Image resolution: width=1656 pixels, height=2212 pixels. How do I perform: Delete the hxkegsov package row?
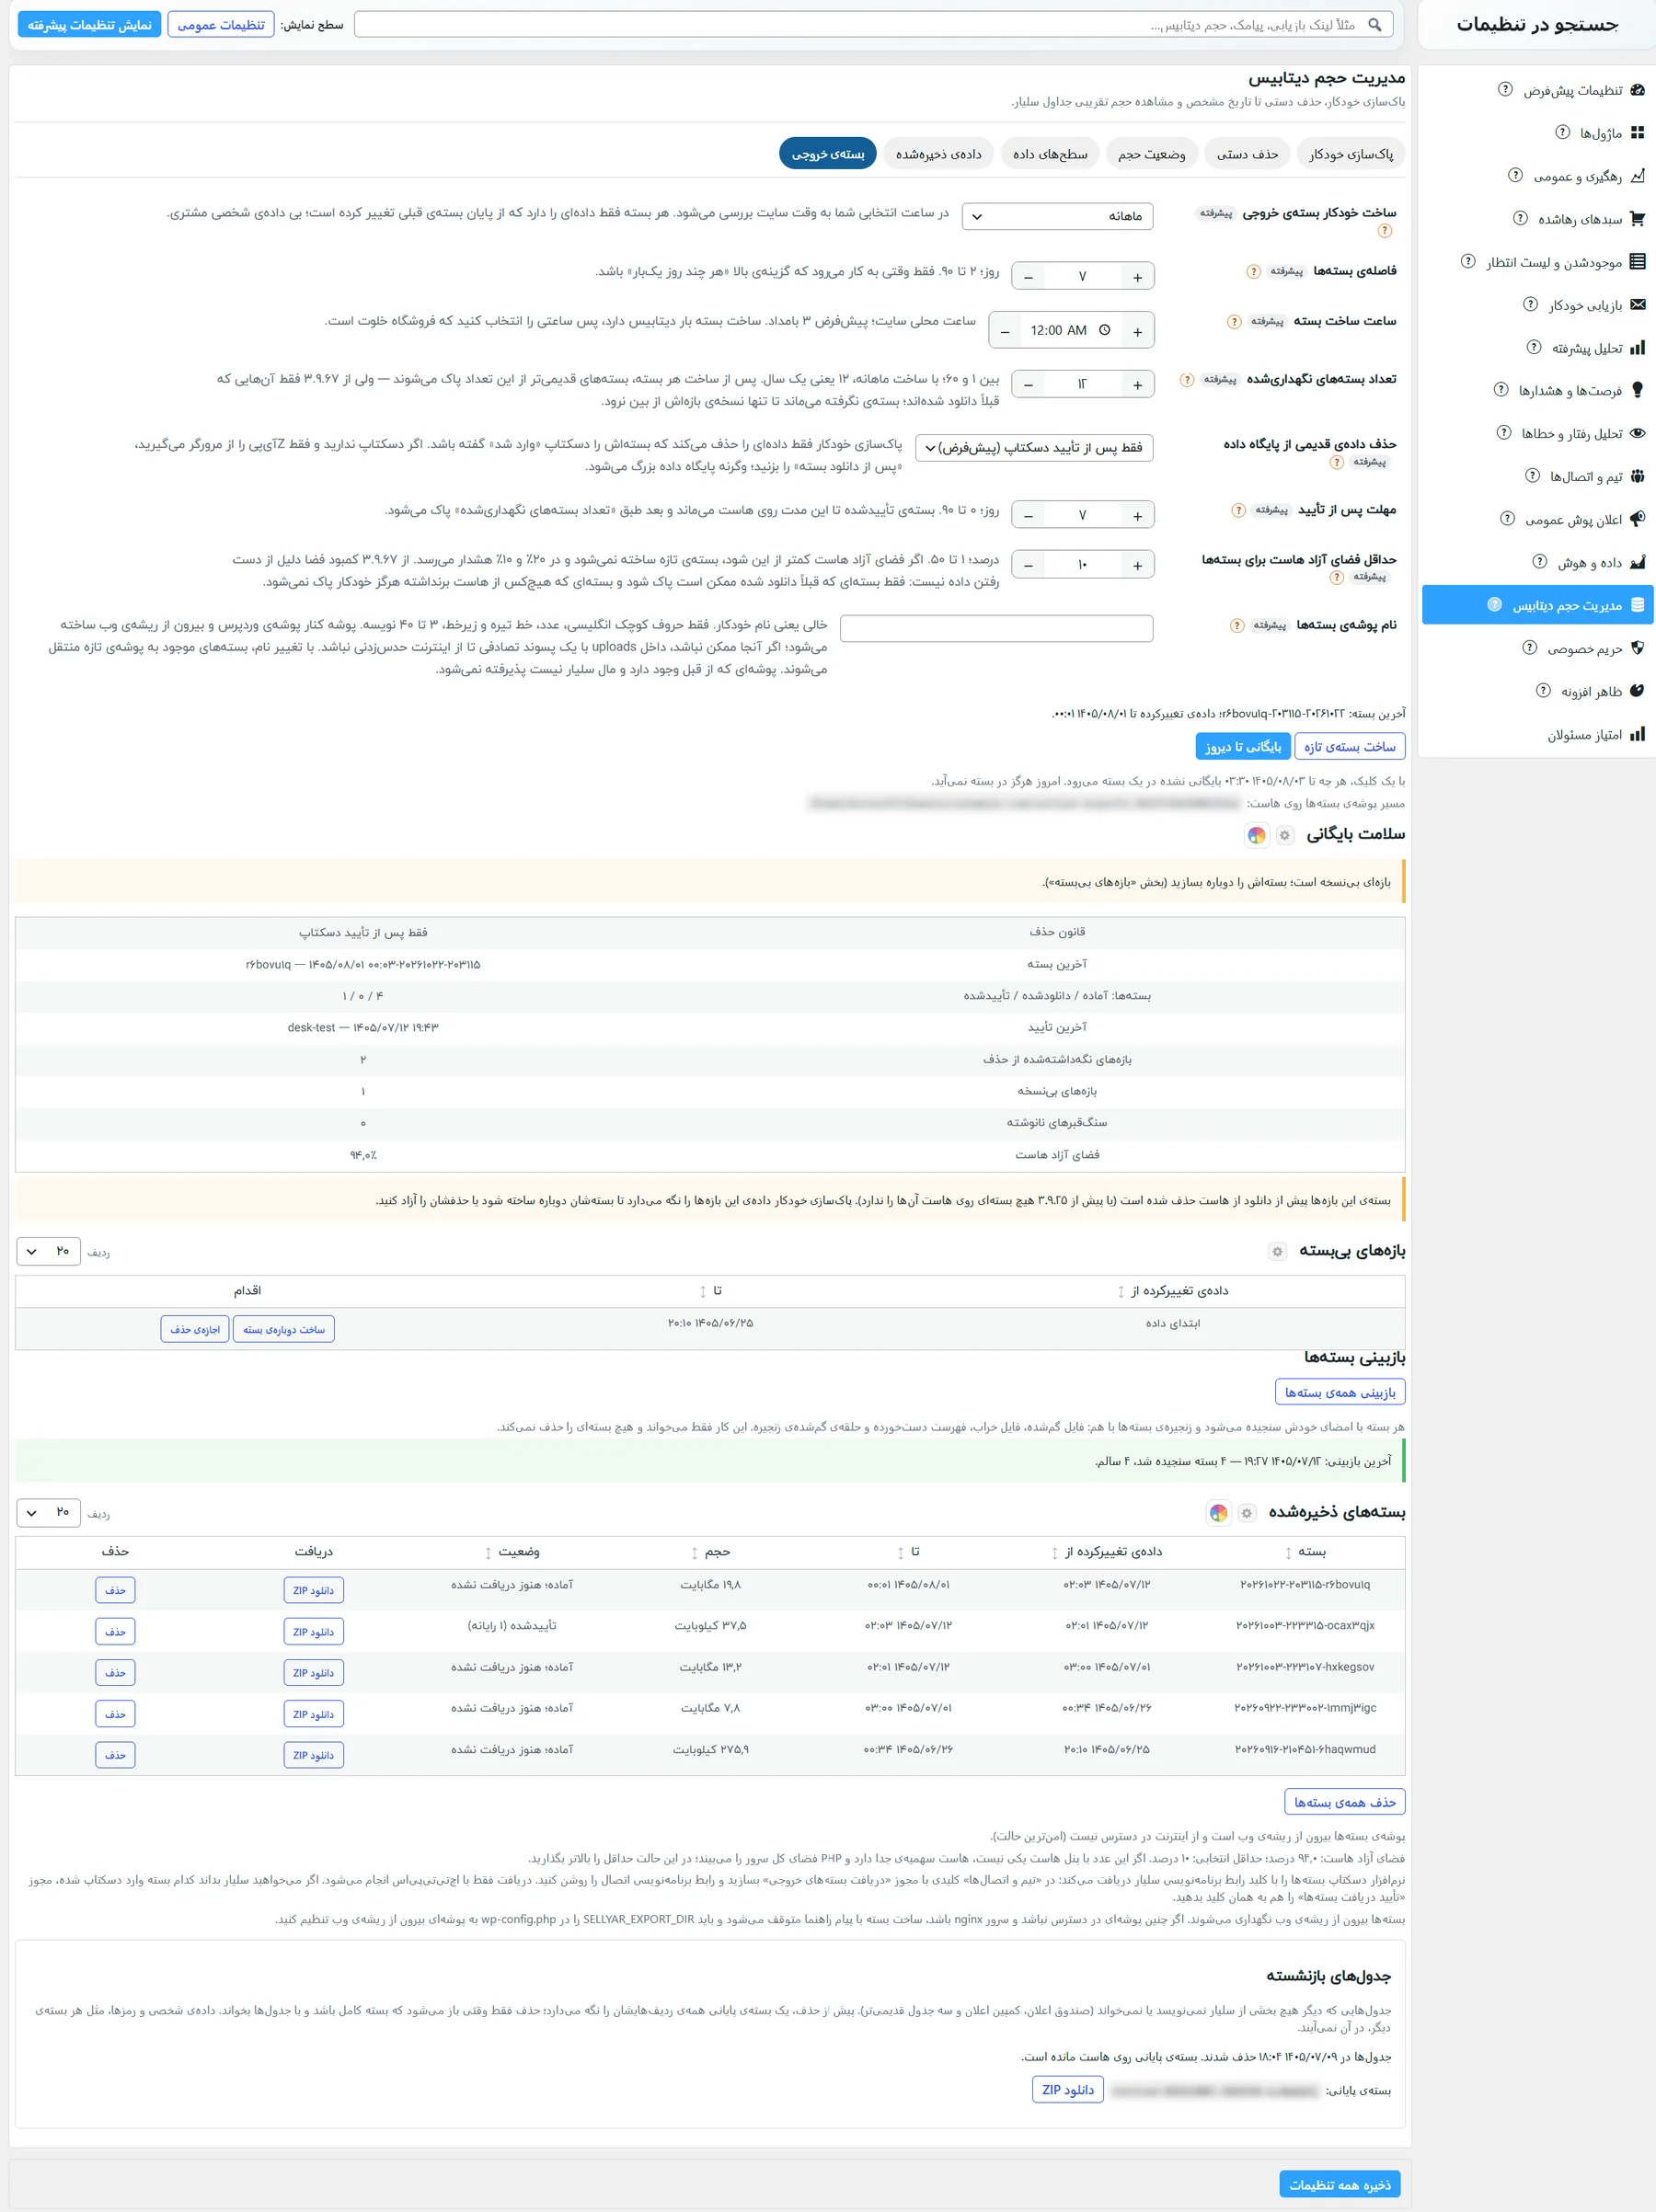pyautogui.click(x=115, y=1673)
